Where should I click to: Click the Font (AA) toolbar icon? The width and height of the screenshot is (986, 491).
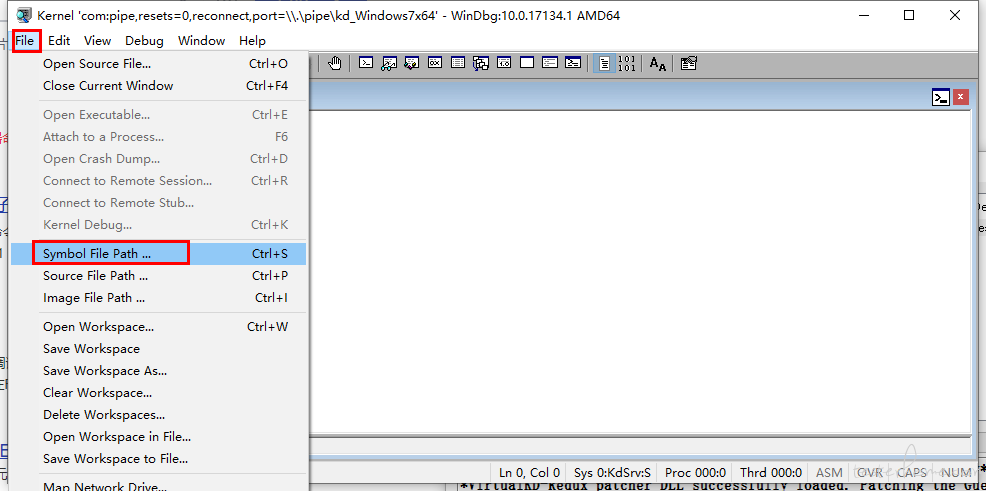658,63
